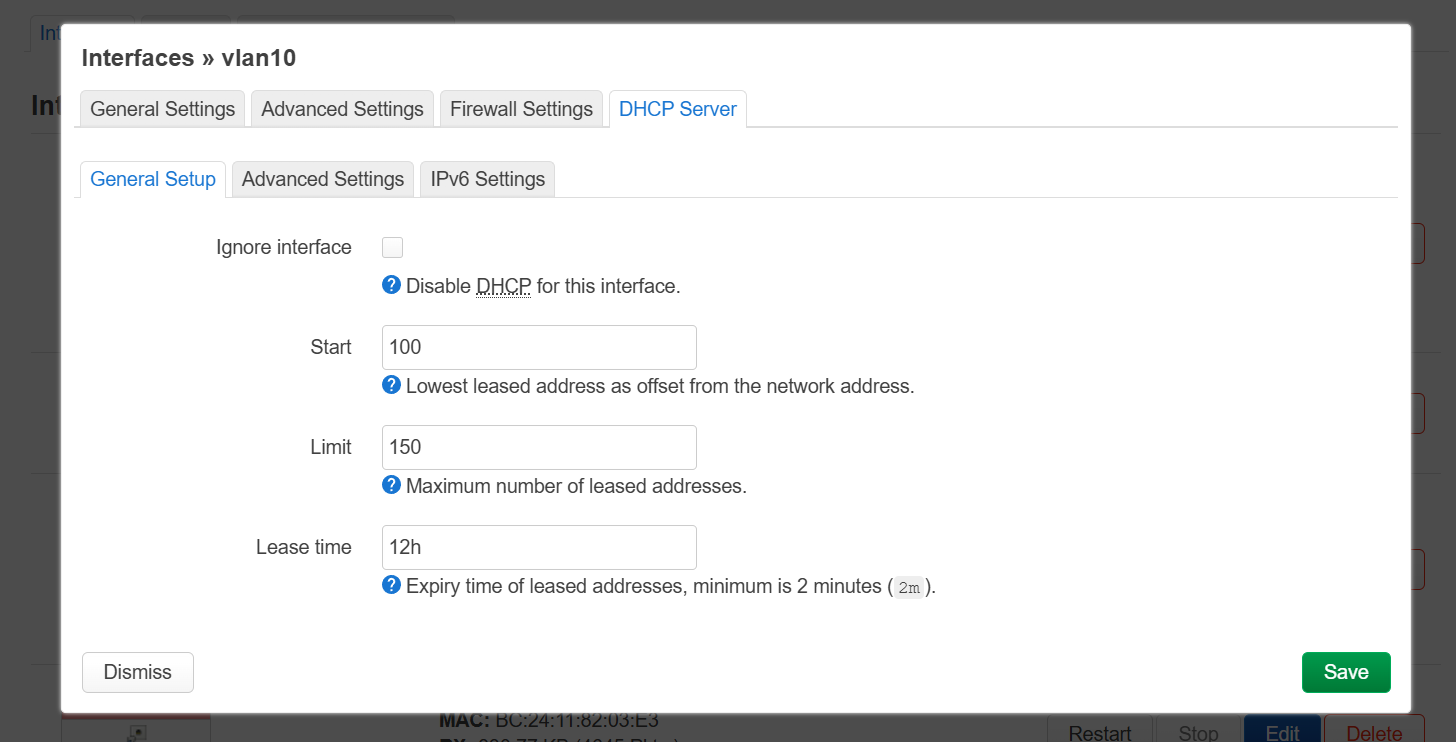Select the DHCP Server tab
1456x742 pixels.
click(x=678, y=109)
